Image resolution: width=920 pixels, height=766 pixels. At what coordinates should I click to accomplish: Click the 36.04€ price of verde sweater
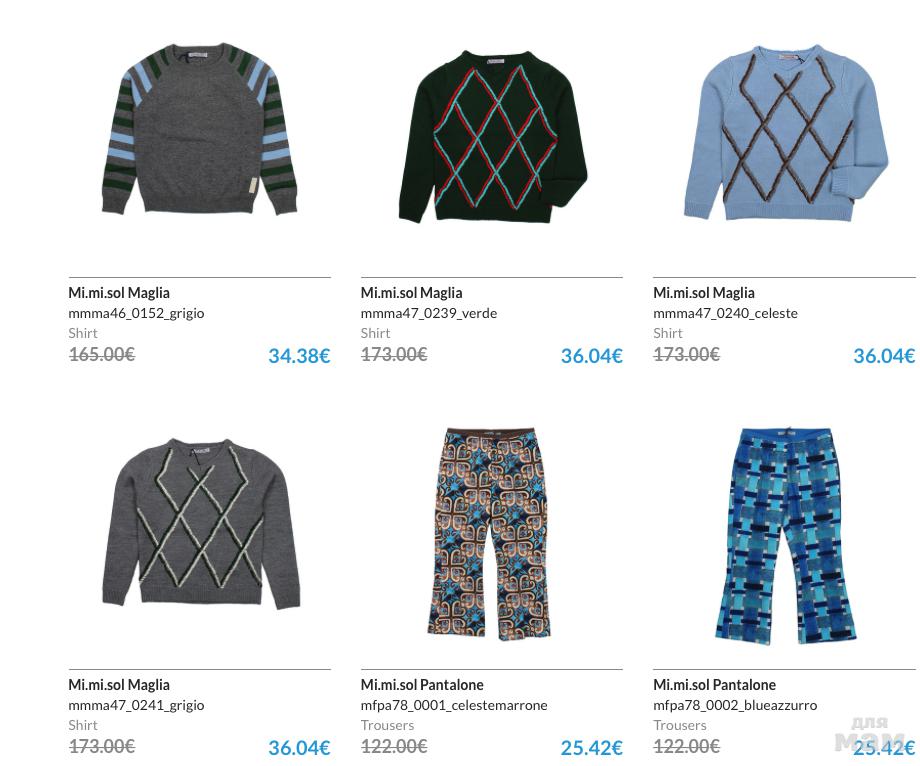(591, 355)
